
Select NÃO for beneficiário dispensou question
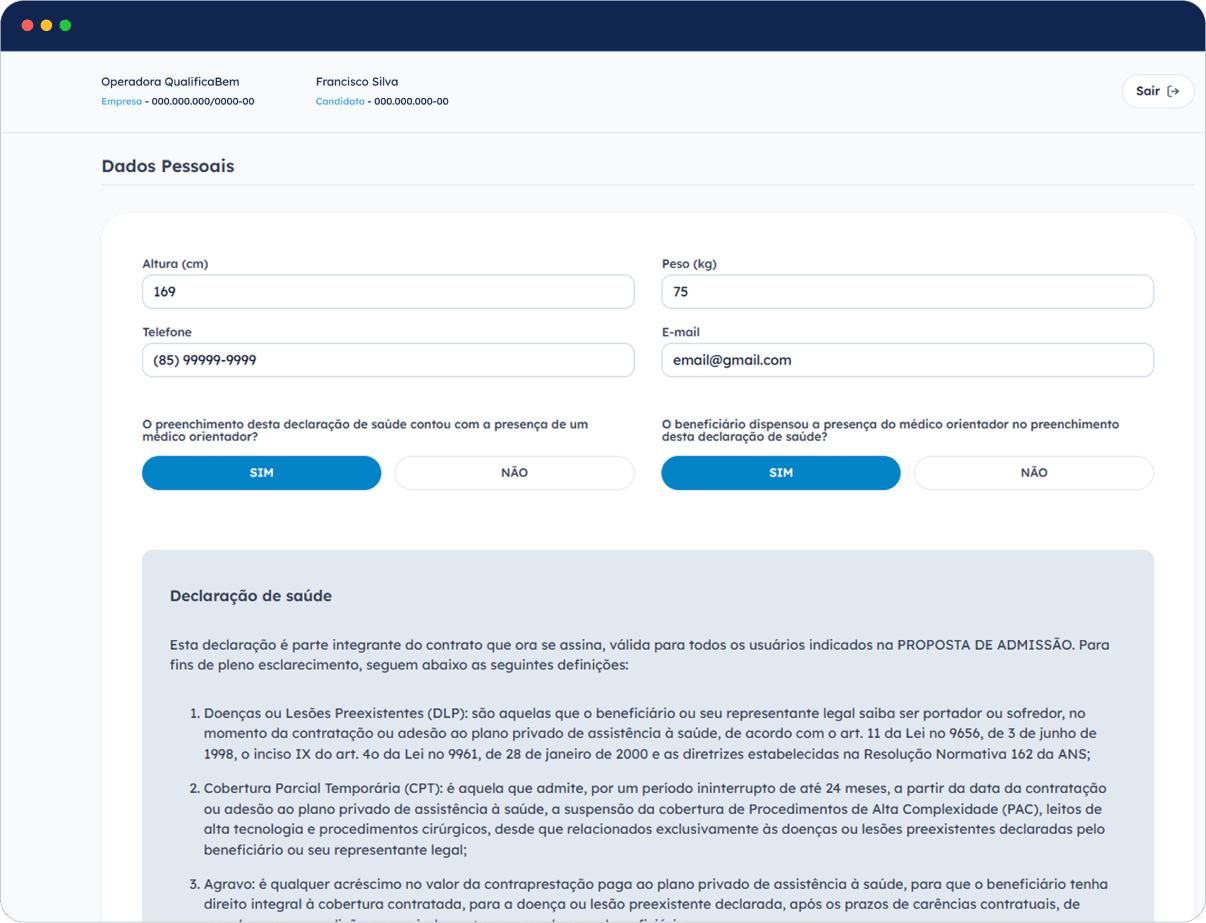(x=1033, y=473)
